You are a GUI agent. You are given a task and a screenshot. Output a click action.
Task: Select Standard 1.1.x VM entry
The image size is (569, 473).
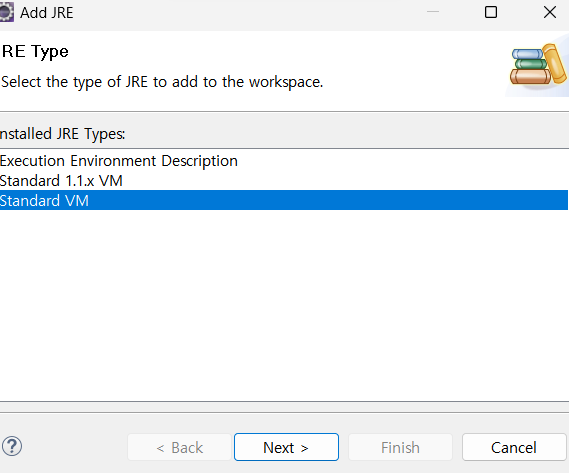(x=284, y=180)
